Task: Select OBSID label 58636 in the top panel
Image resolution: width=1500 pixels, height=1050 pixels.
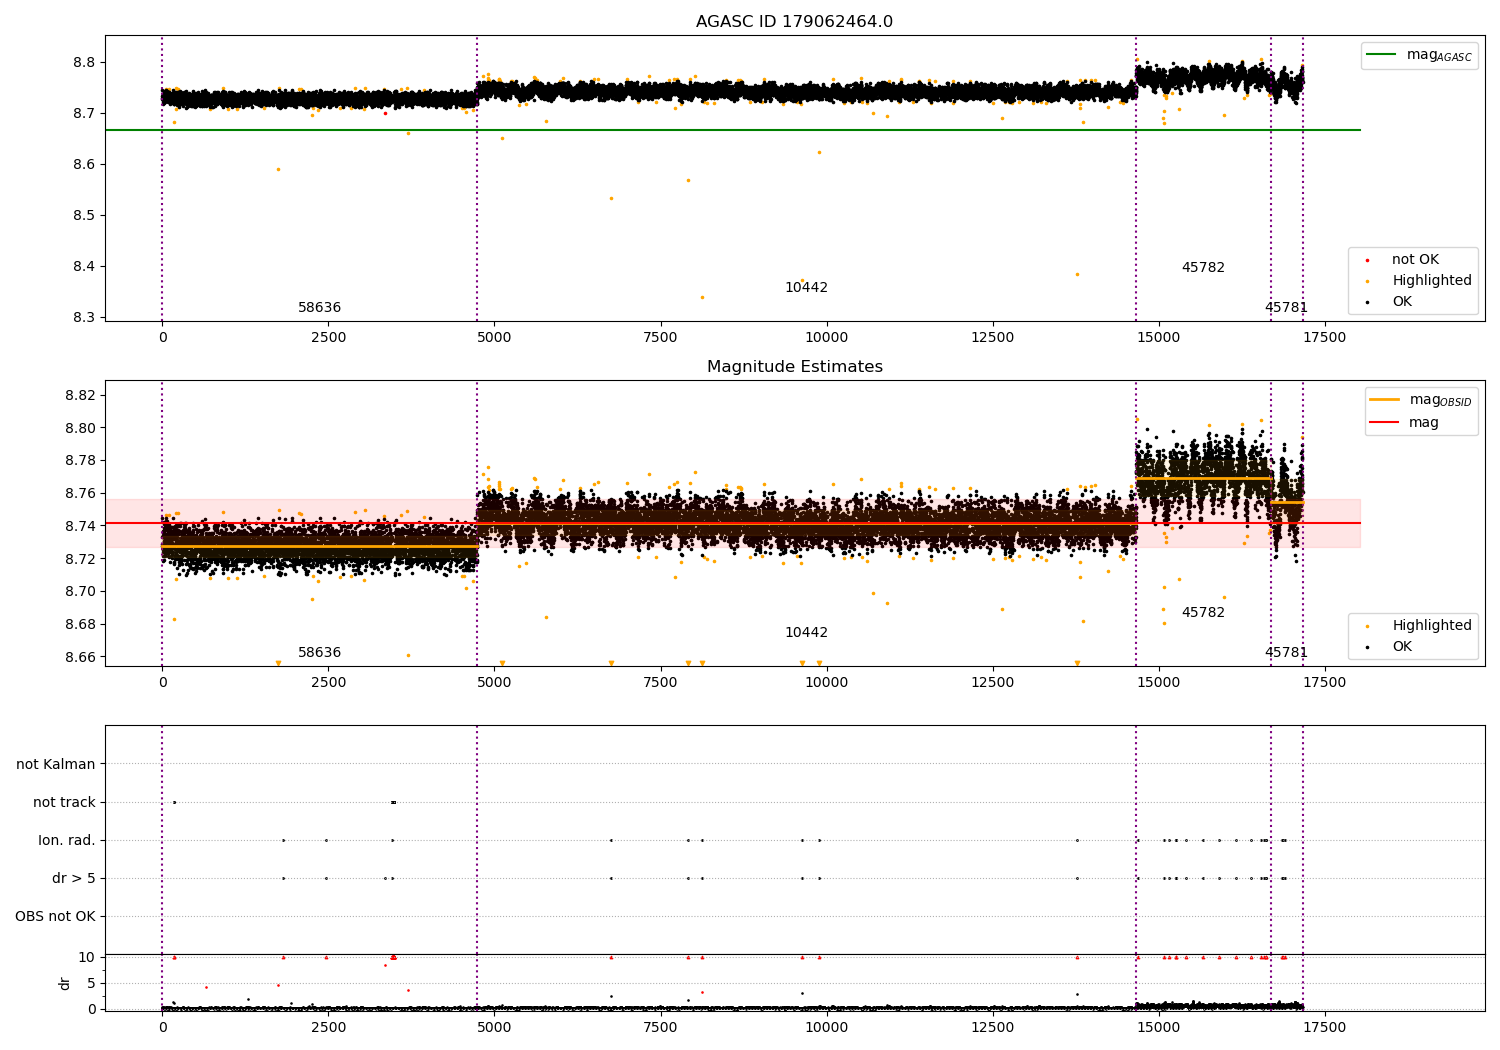Action: pos(319,308)
